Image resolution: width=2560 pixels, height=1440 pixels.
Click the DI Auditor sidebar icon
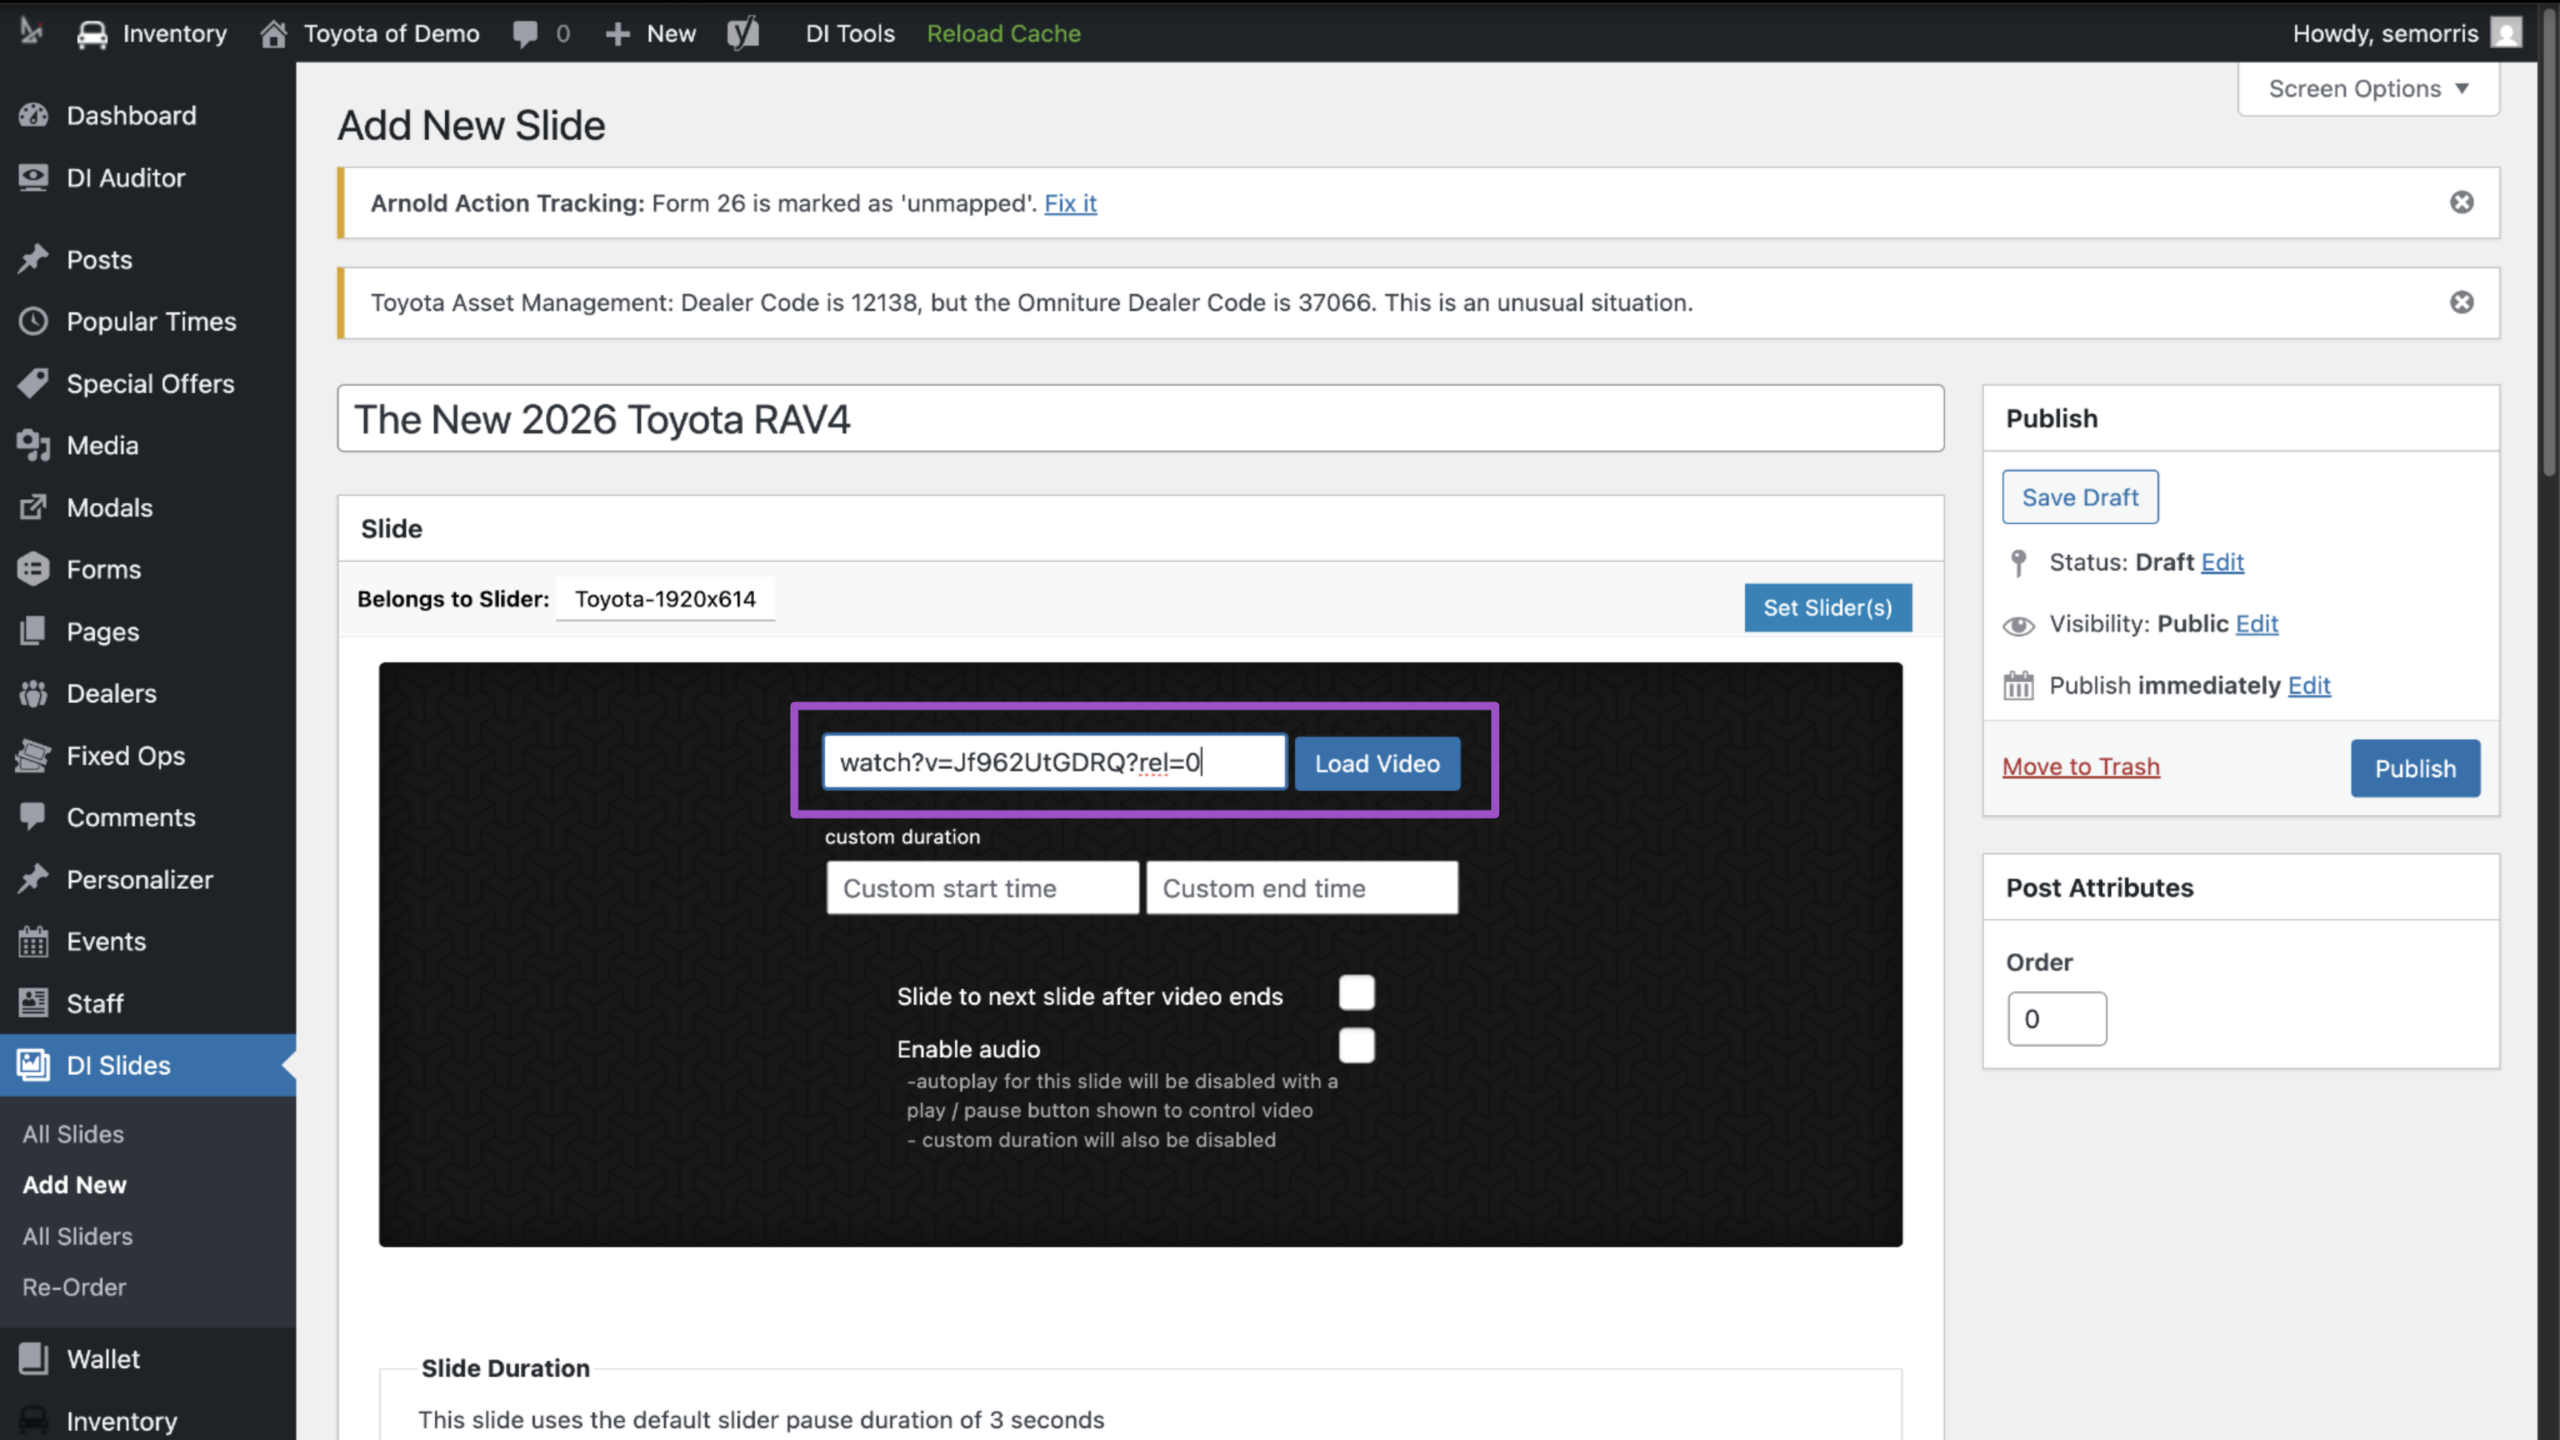click(33, 177)
